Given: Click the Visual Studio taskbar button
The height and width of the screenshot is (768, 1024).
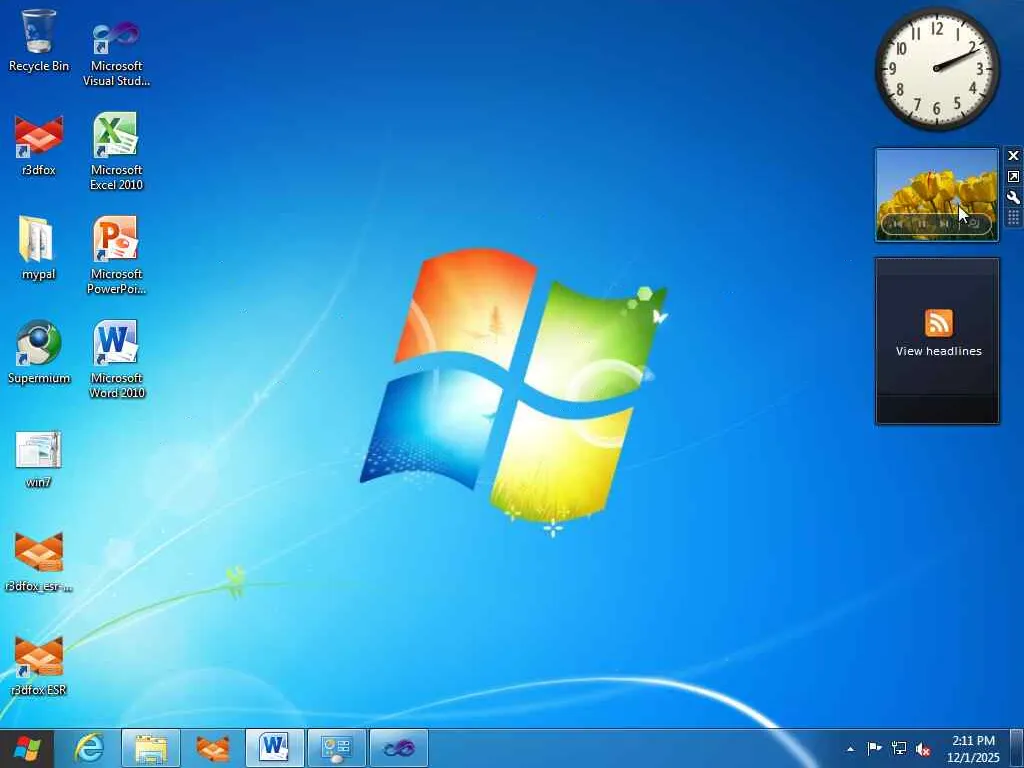Looking at the screenshot, I should (399, 748).
